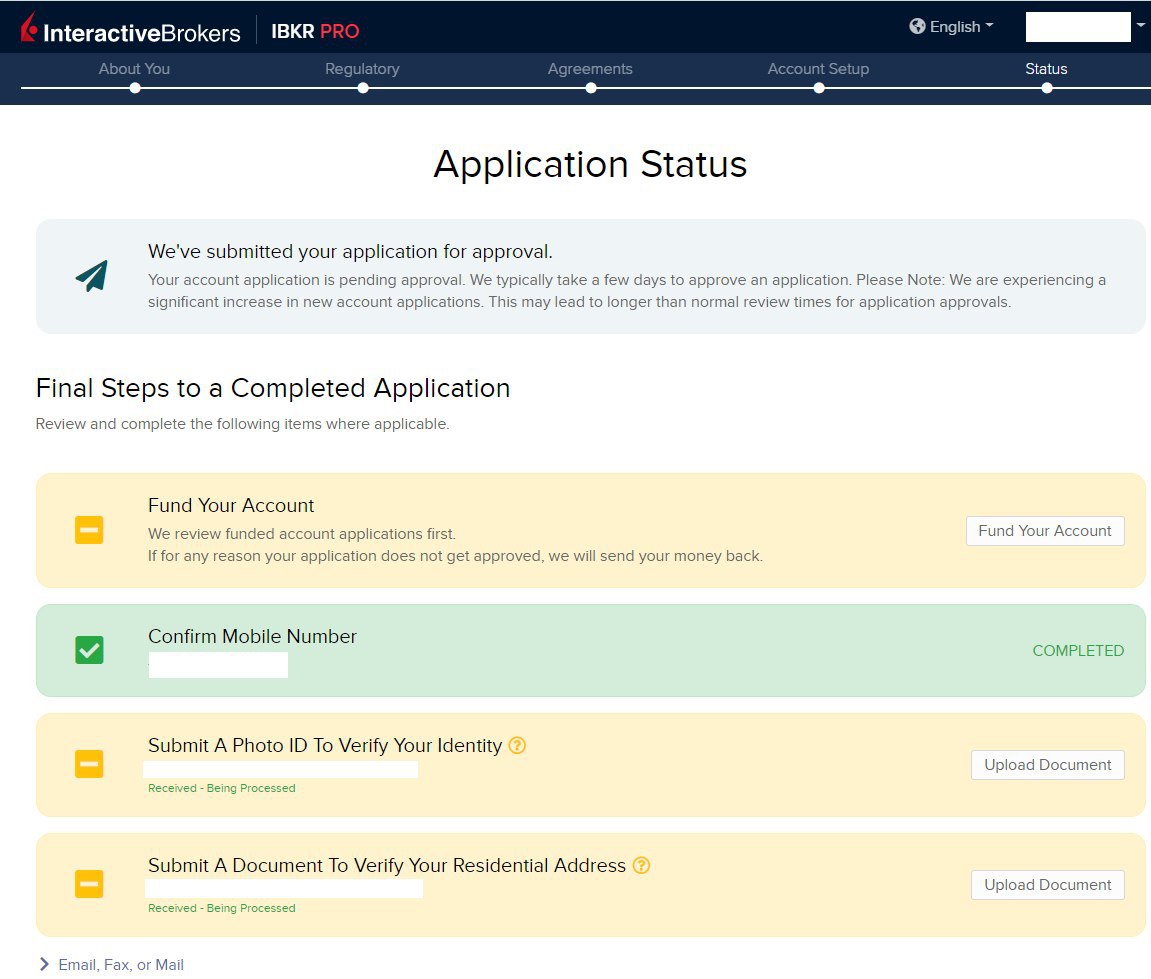
Task: Click help icon beside Residential Address
Action: tap(641, 865)
